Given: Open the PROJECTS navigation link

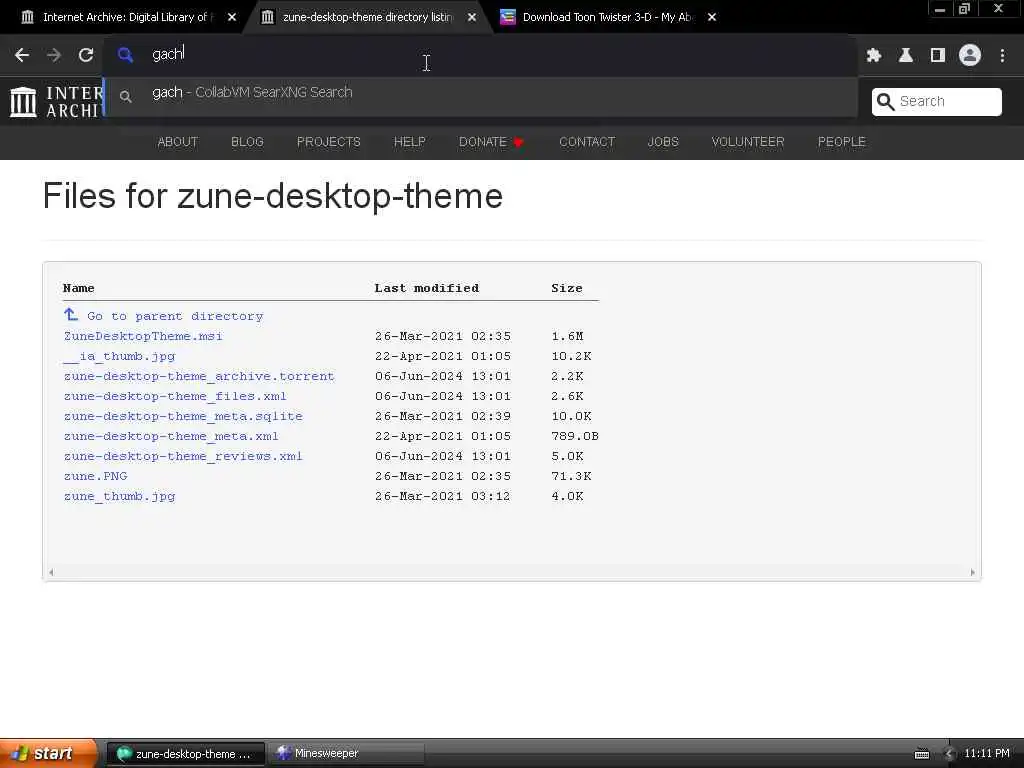Looking at the screenshot, I should pos(328,142).
